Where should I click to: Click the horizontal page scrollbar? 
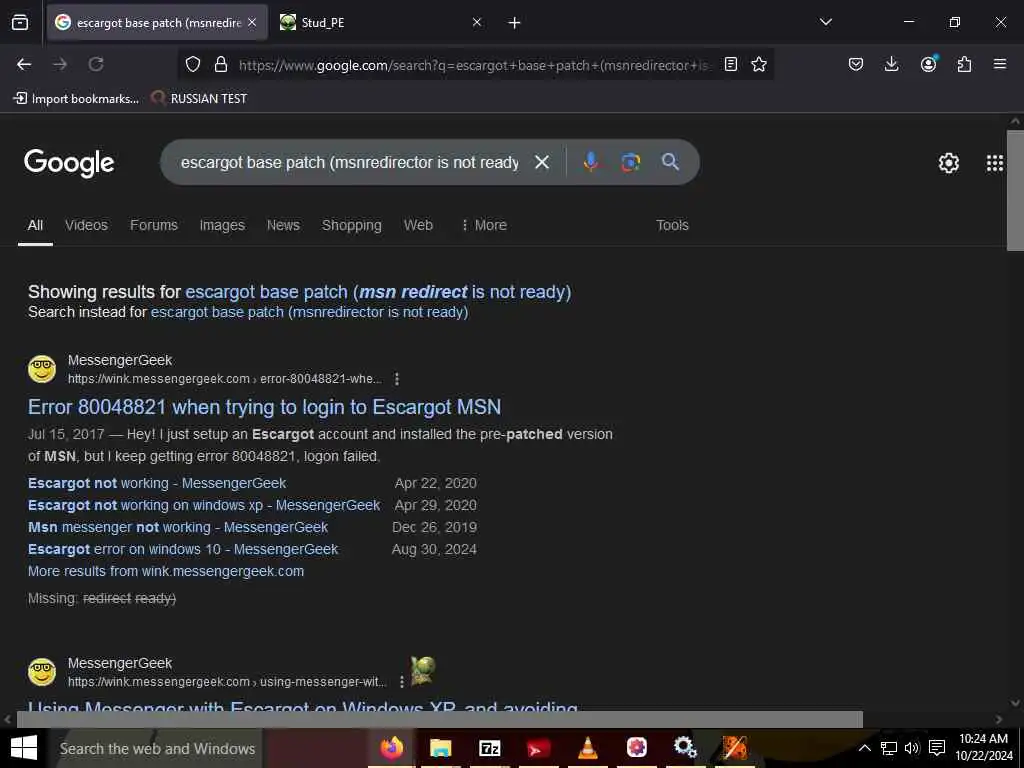coord(440,719)
